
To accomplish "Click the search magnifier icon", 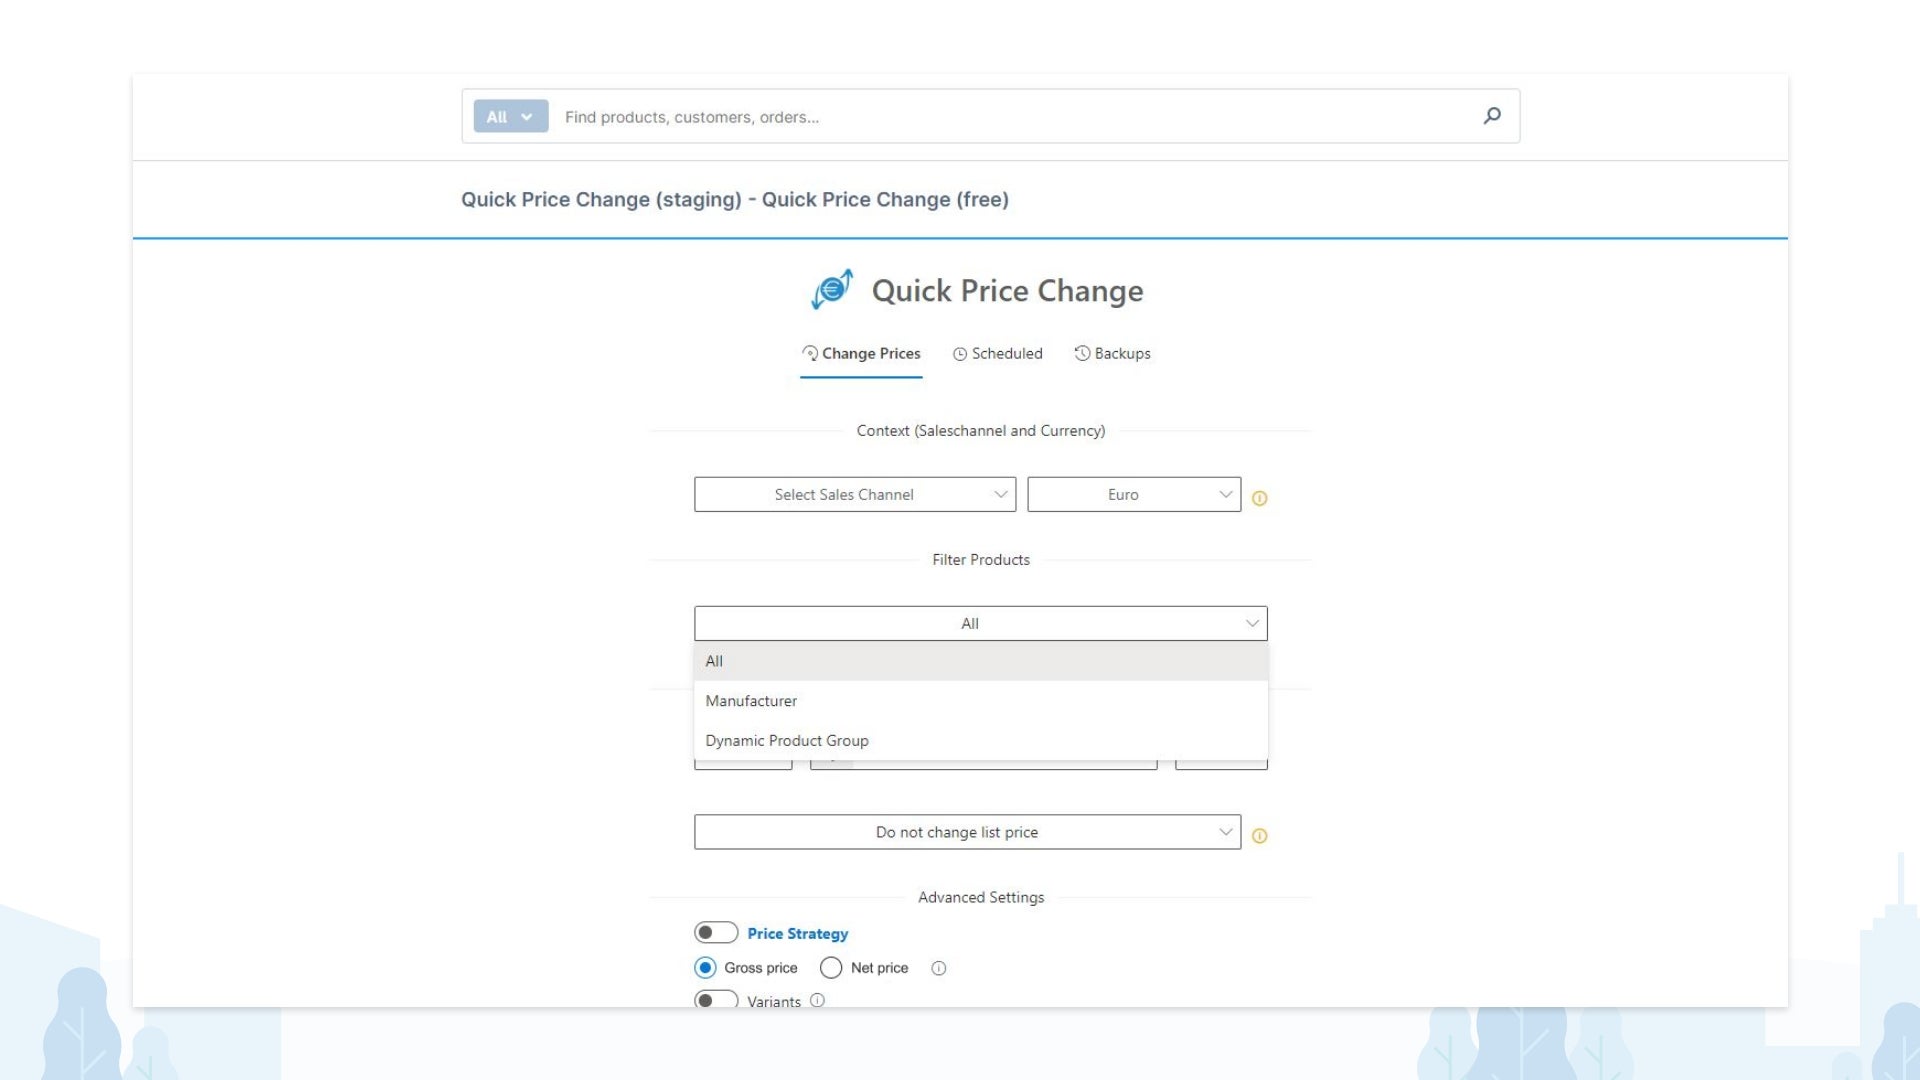I will (x=1491, y=116).
